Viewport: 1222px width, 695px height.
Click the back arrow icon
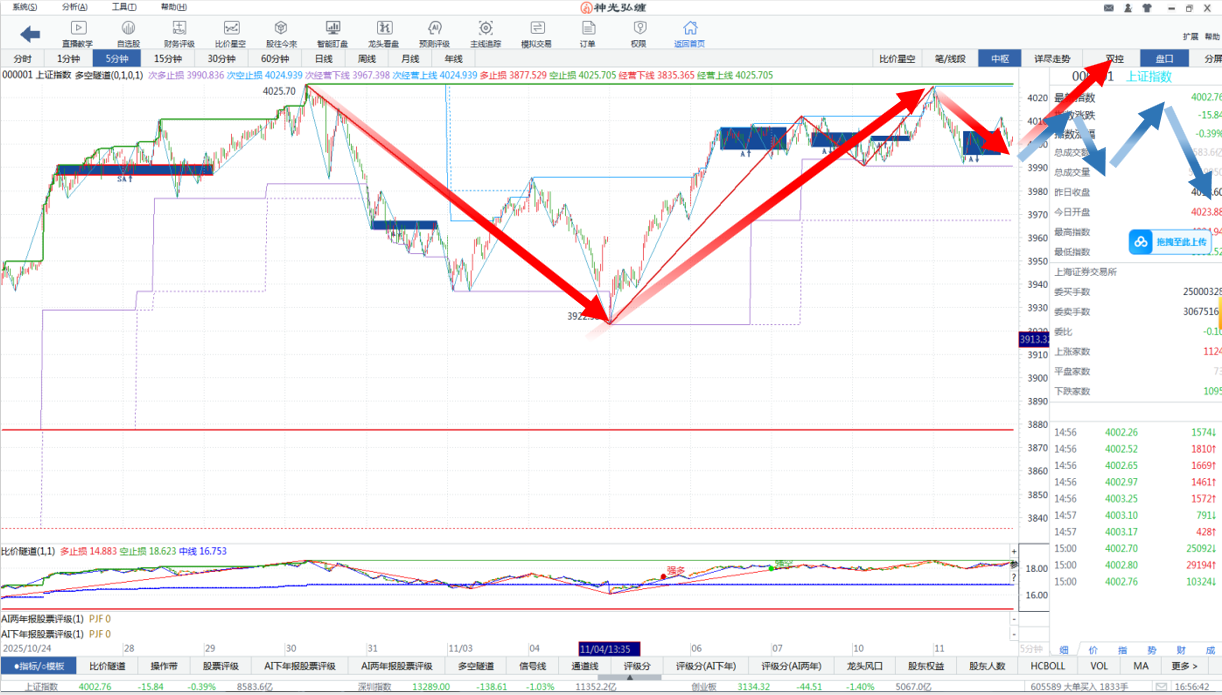click(x=30, y=35)
